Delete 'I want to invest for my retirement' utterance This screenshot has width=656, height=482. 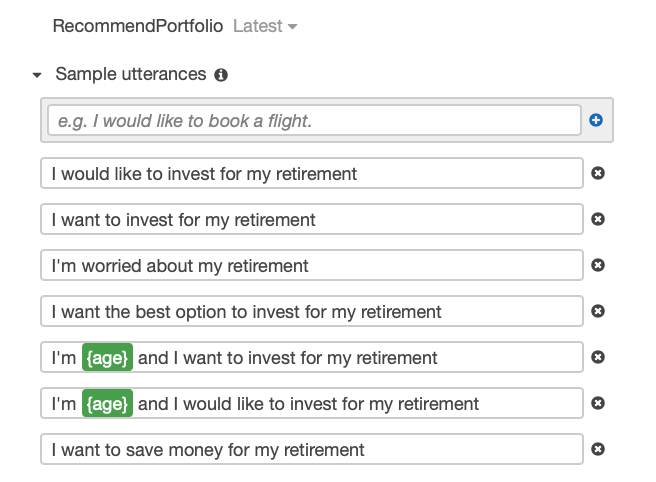click(x=598, y=219)
